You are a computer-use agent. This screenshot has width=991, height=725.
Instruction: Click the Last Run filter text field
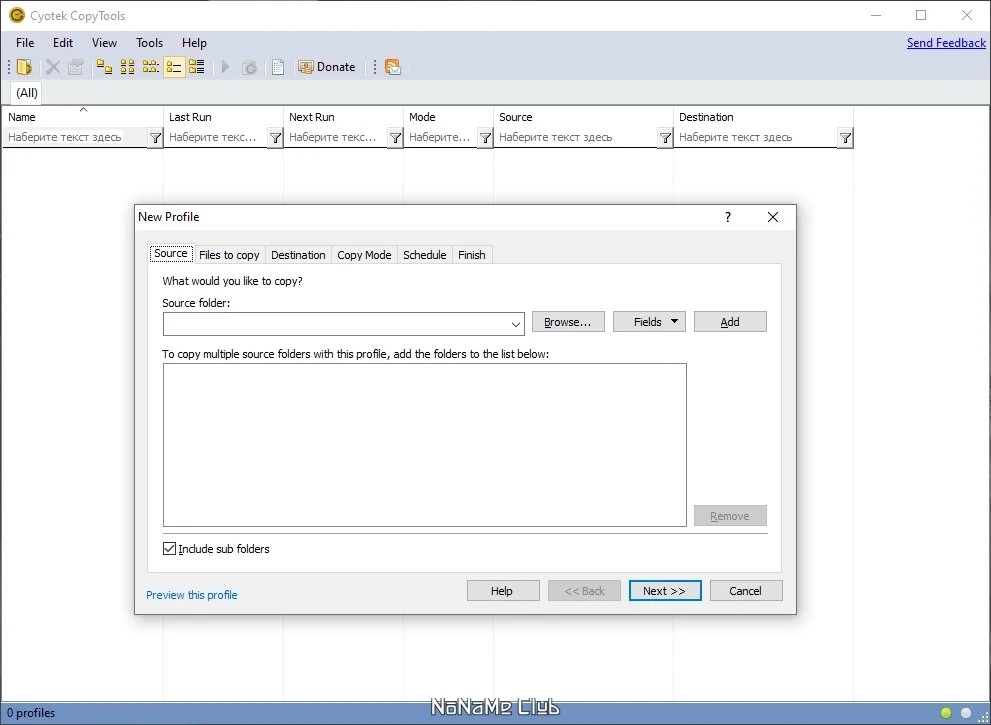(x=216, y=137)
